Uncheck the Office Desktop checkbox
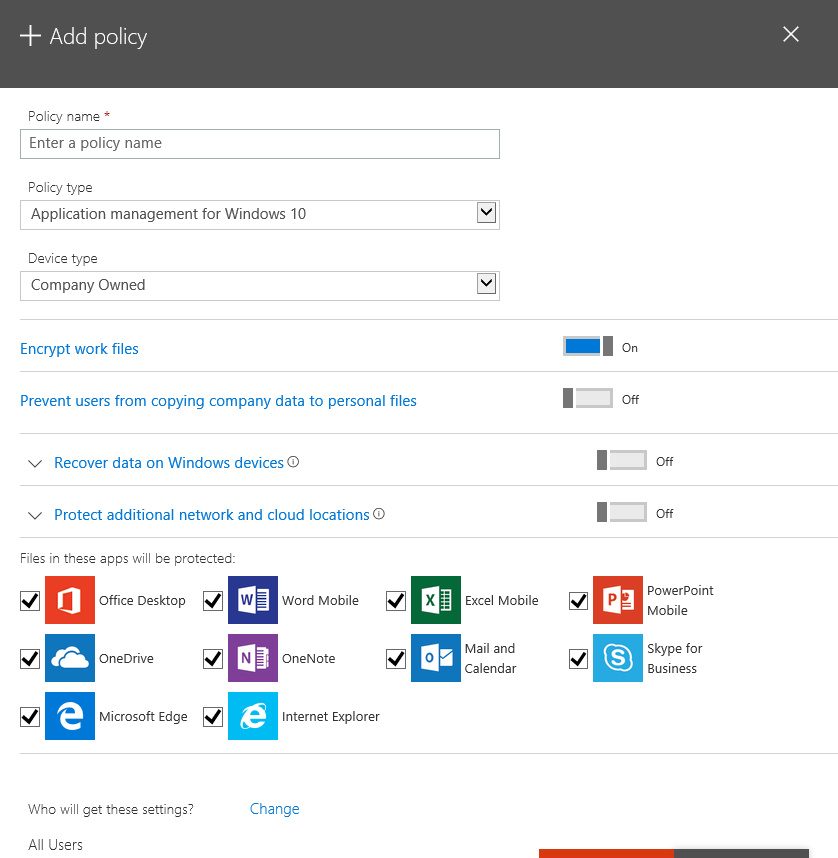This screenshot has width=838, height=858. 30,601
